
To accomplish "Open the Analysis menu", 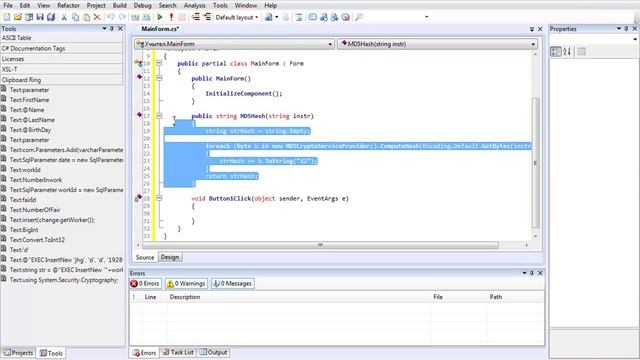I will coord(194,5).
